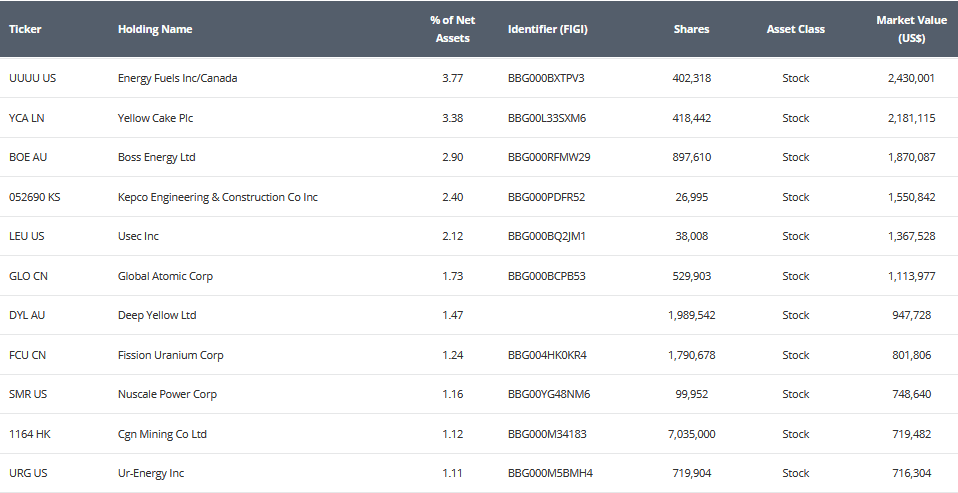Select the share count 7,035,000
This screenshot has height=493, width=958.
click(x=692, y=434)
